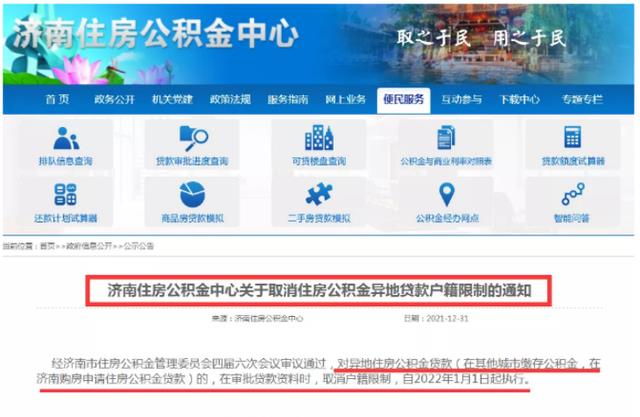The image size is (640, 417).
Task: Go to the 首页 nav item
Action: [57, 99]
